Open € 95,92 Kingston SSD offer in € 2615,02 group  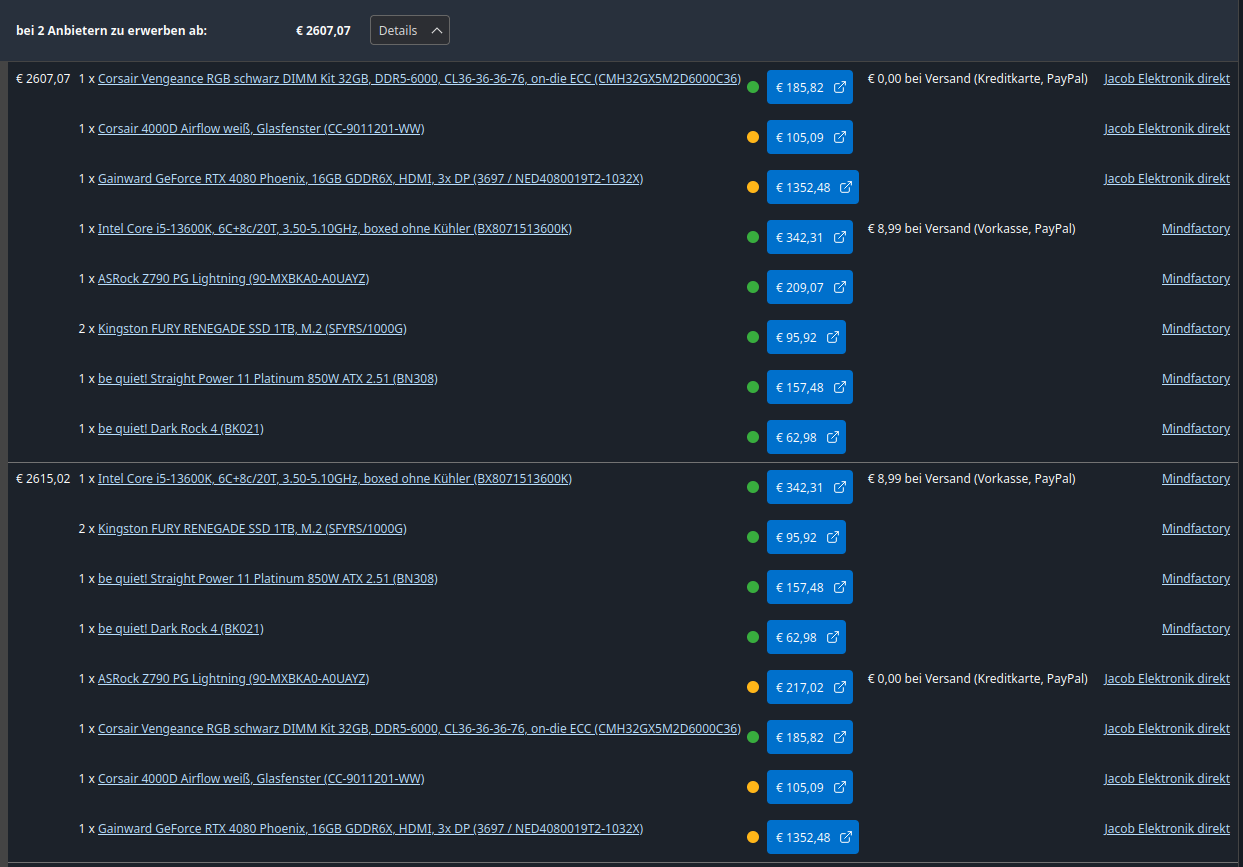coord(806,537)
